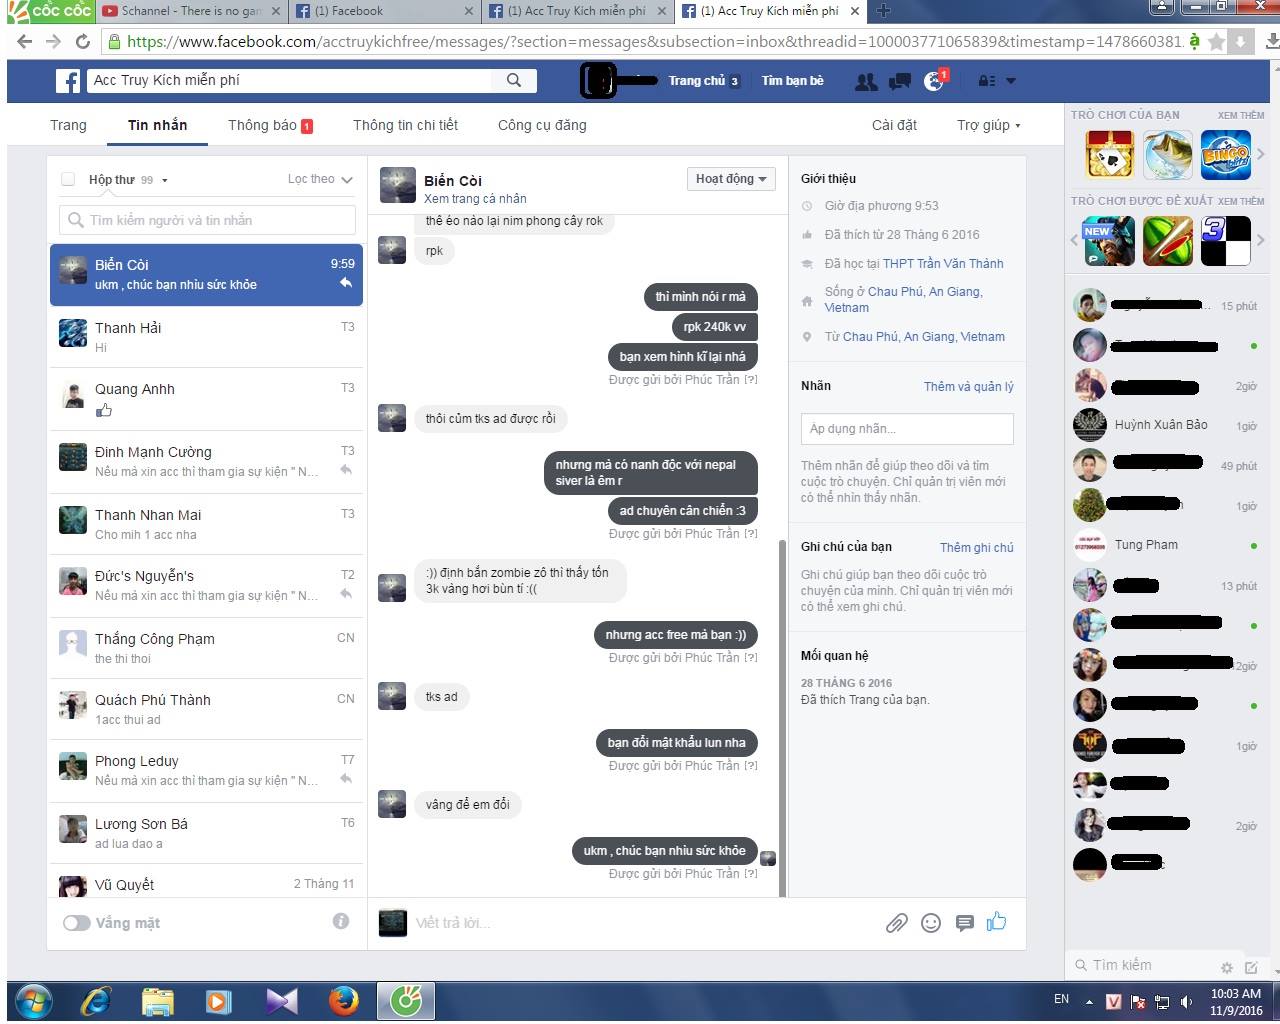Open the Công cụ đăng tab
1280x1024 pixels.
click(x=542, y=125)
